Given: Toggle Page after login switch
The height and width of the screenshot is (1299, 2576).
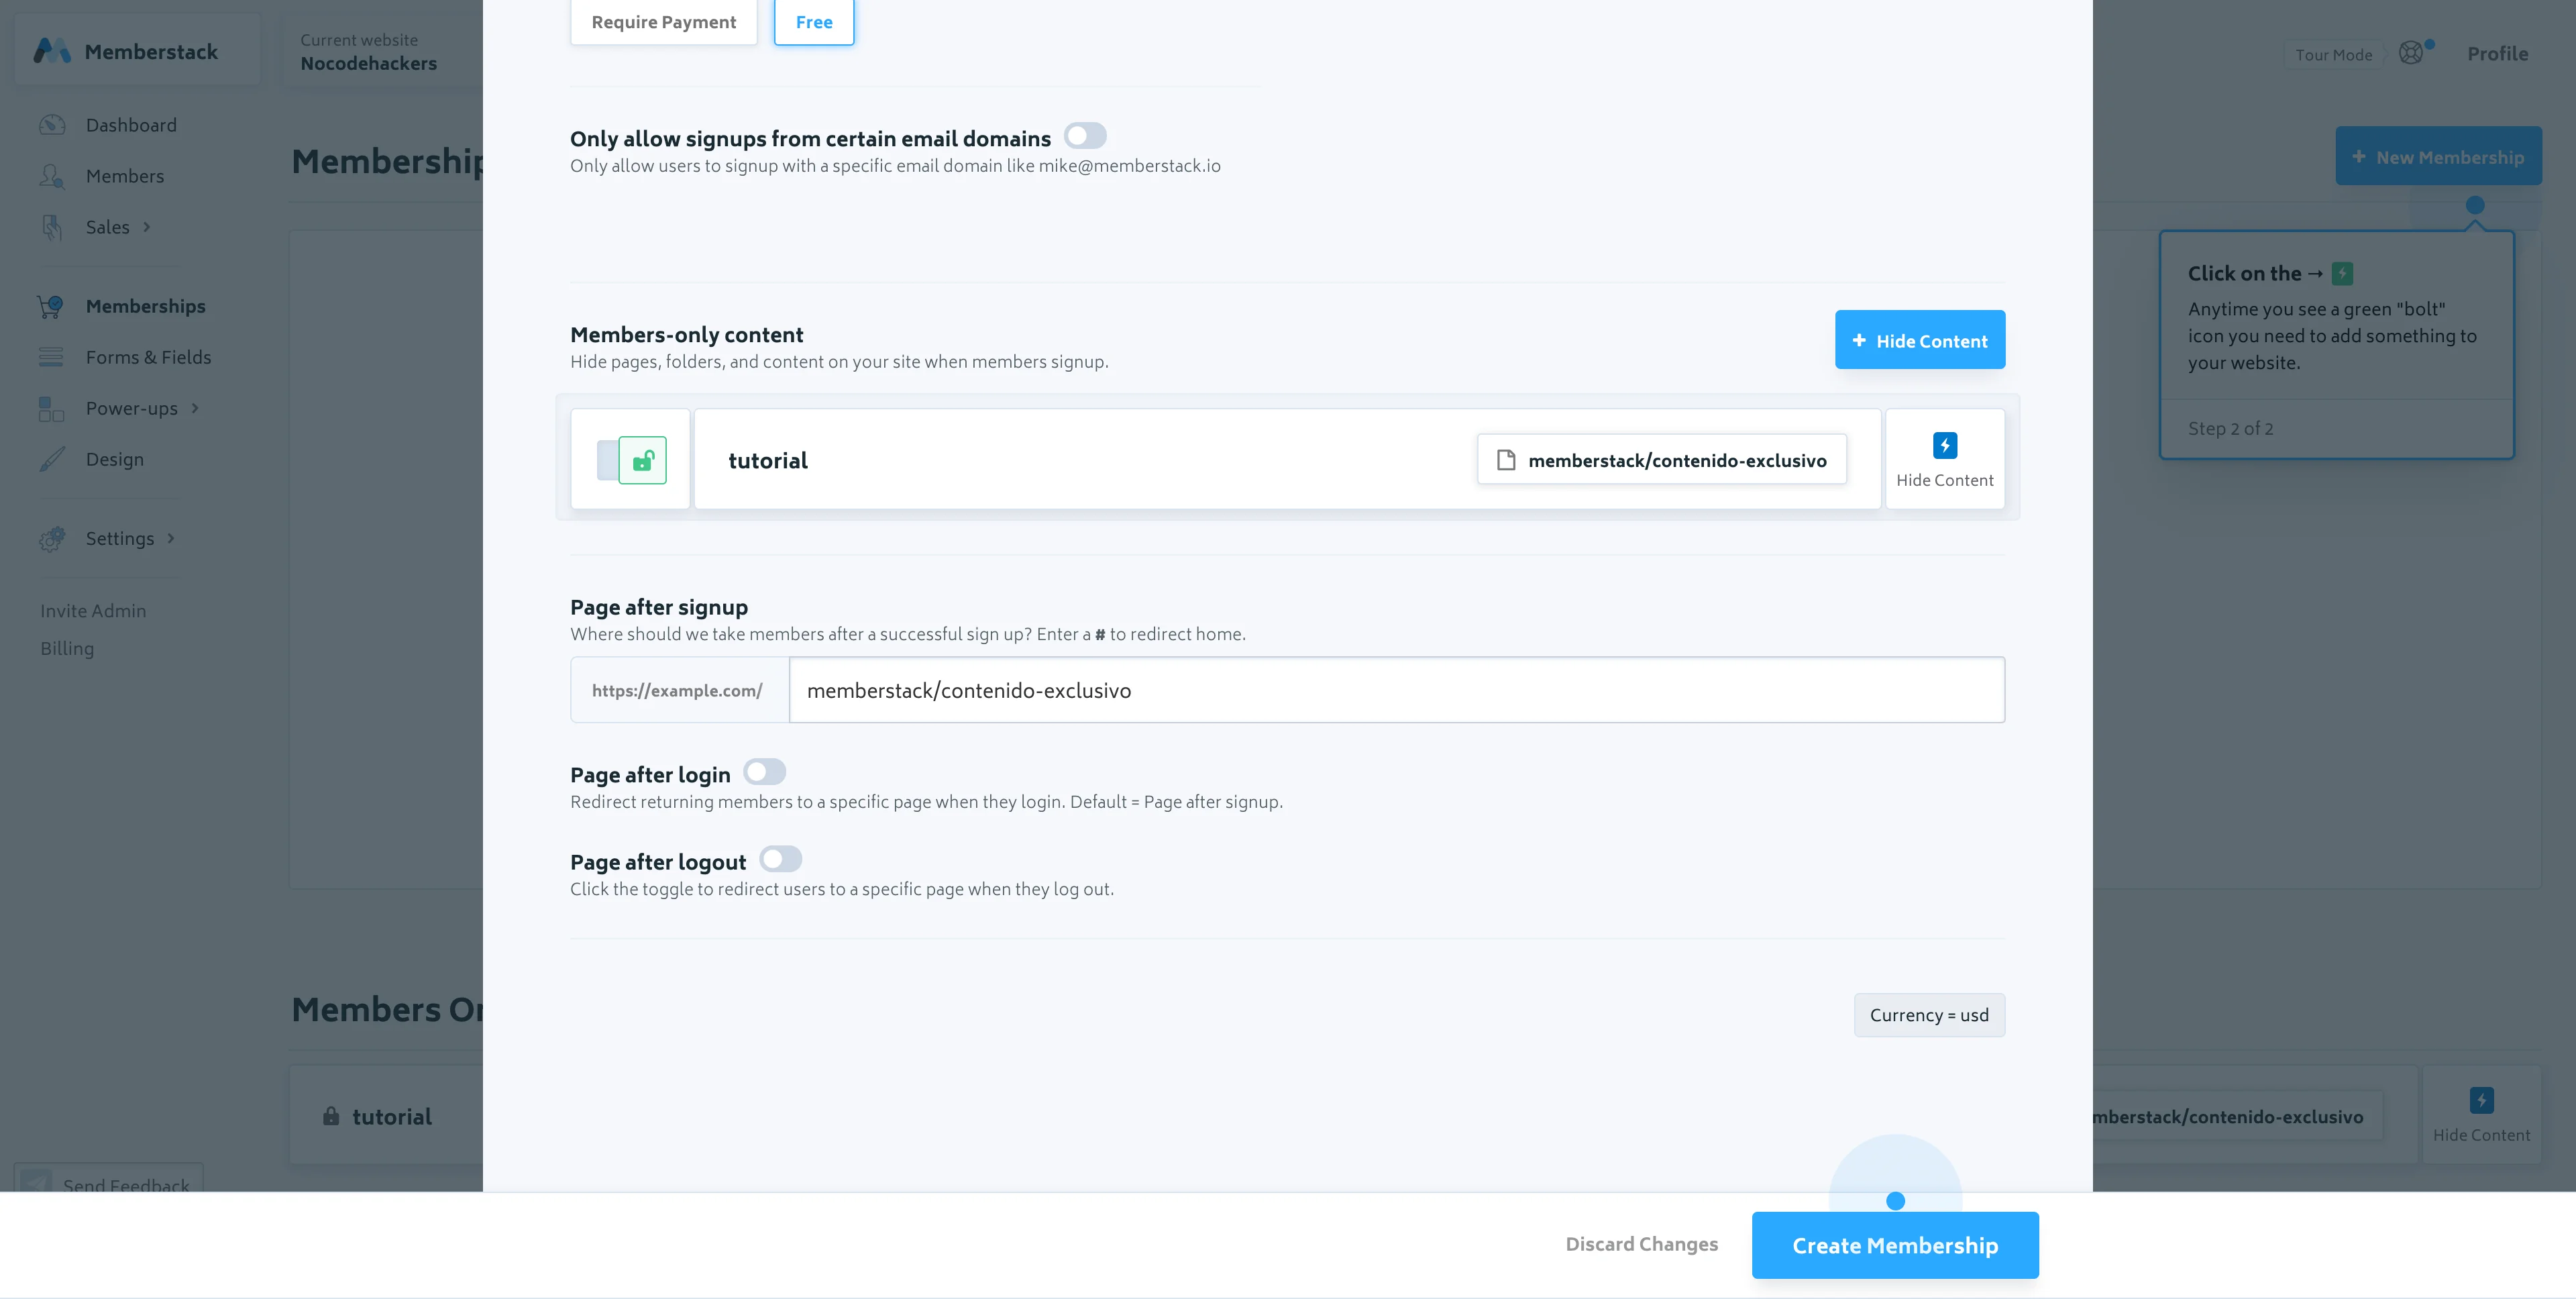Looking at the screenshot, I should click(765, 772).
